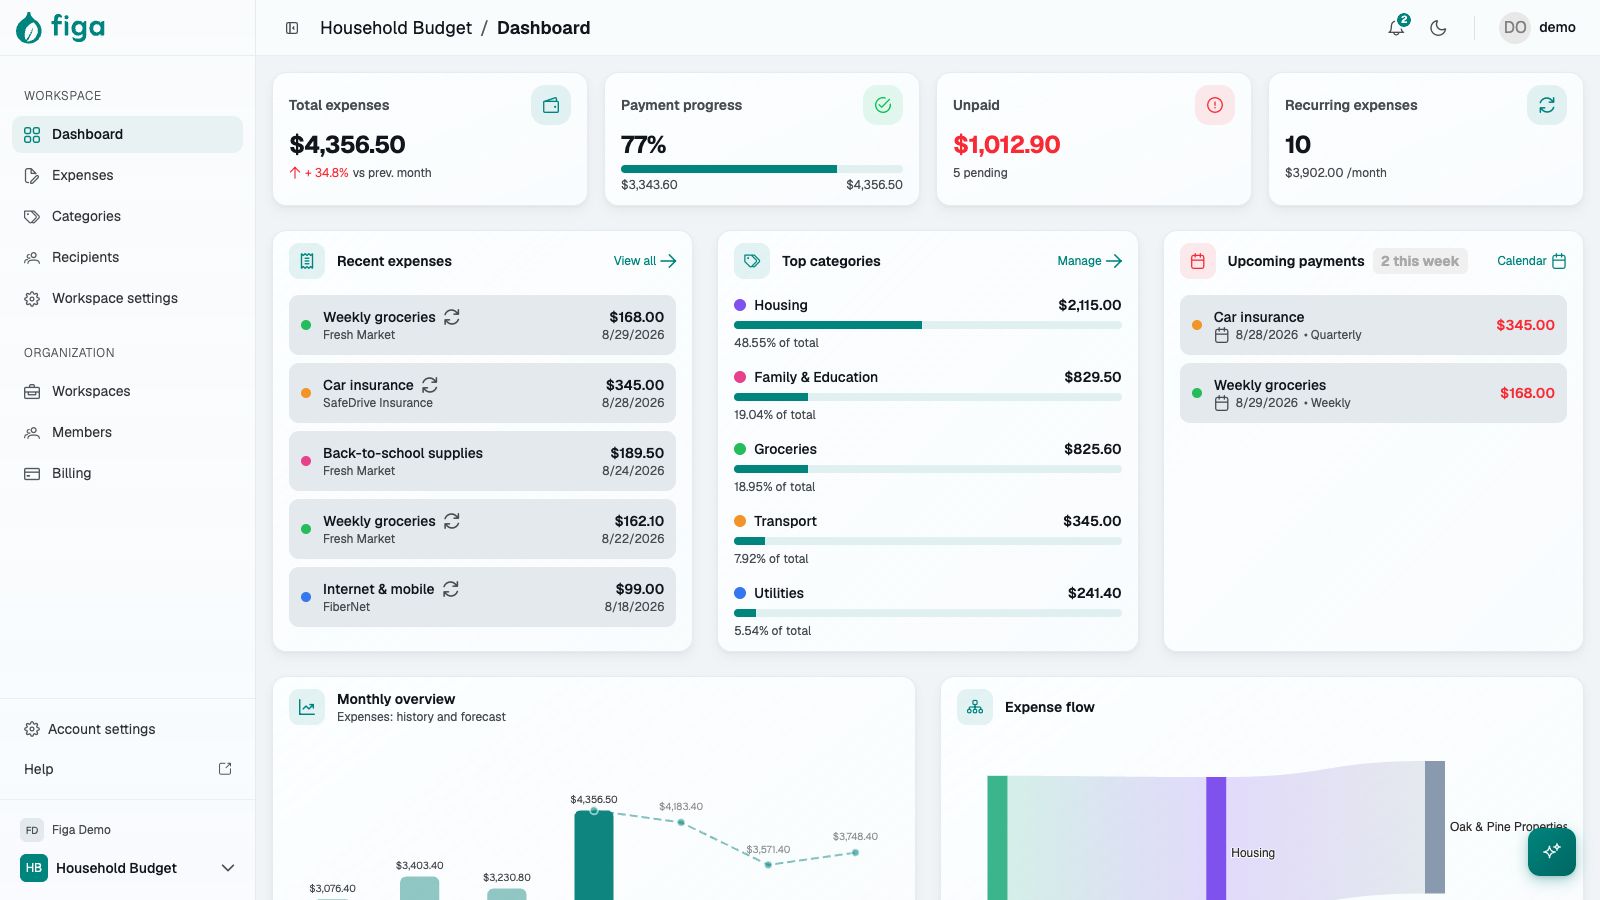Click Groceries green category dot
1600x900 pixels.
coord(740,449)
